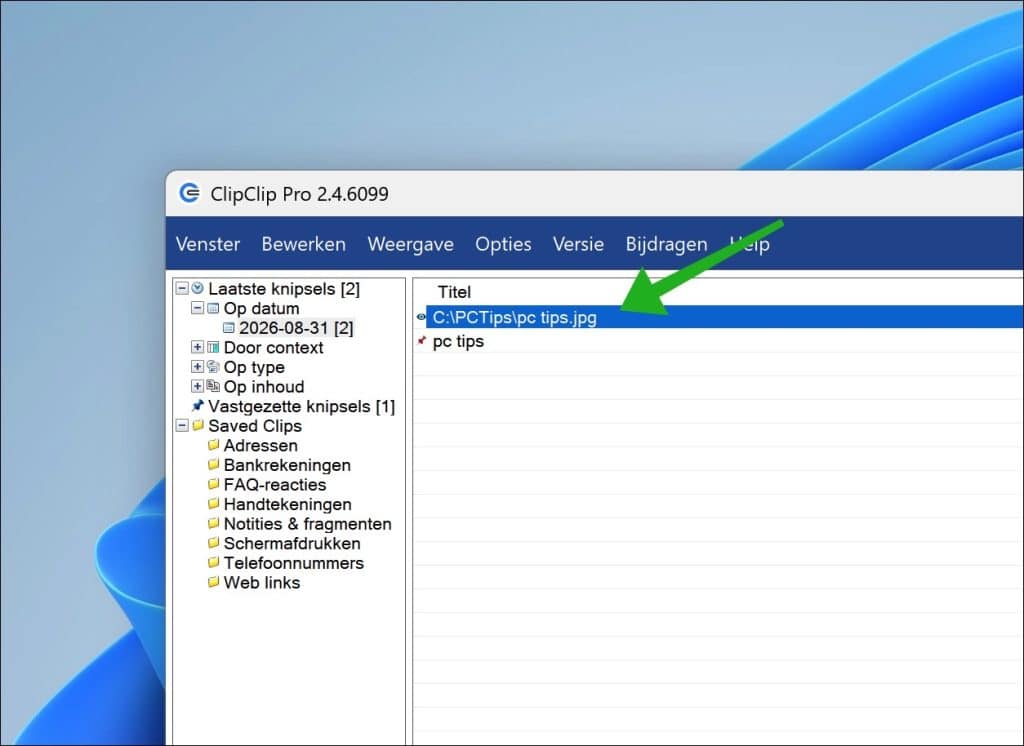Expand the Door context node

point(197,347)
